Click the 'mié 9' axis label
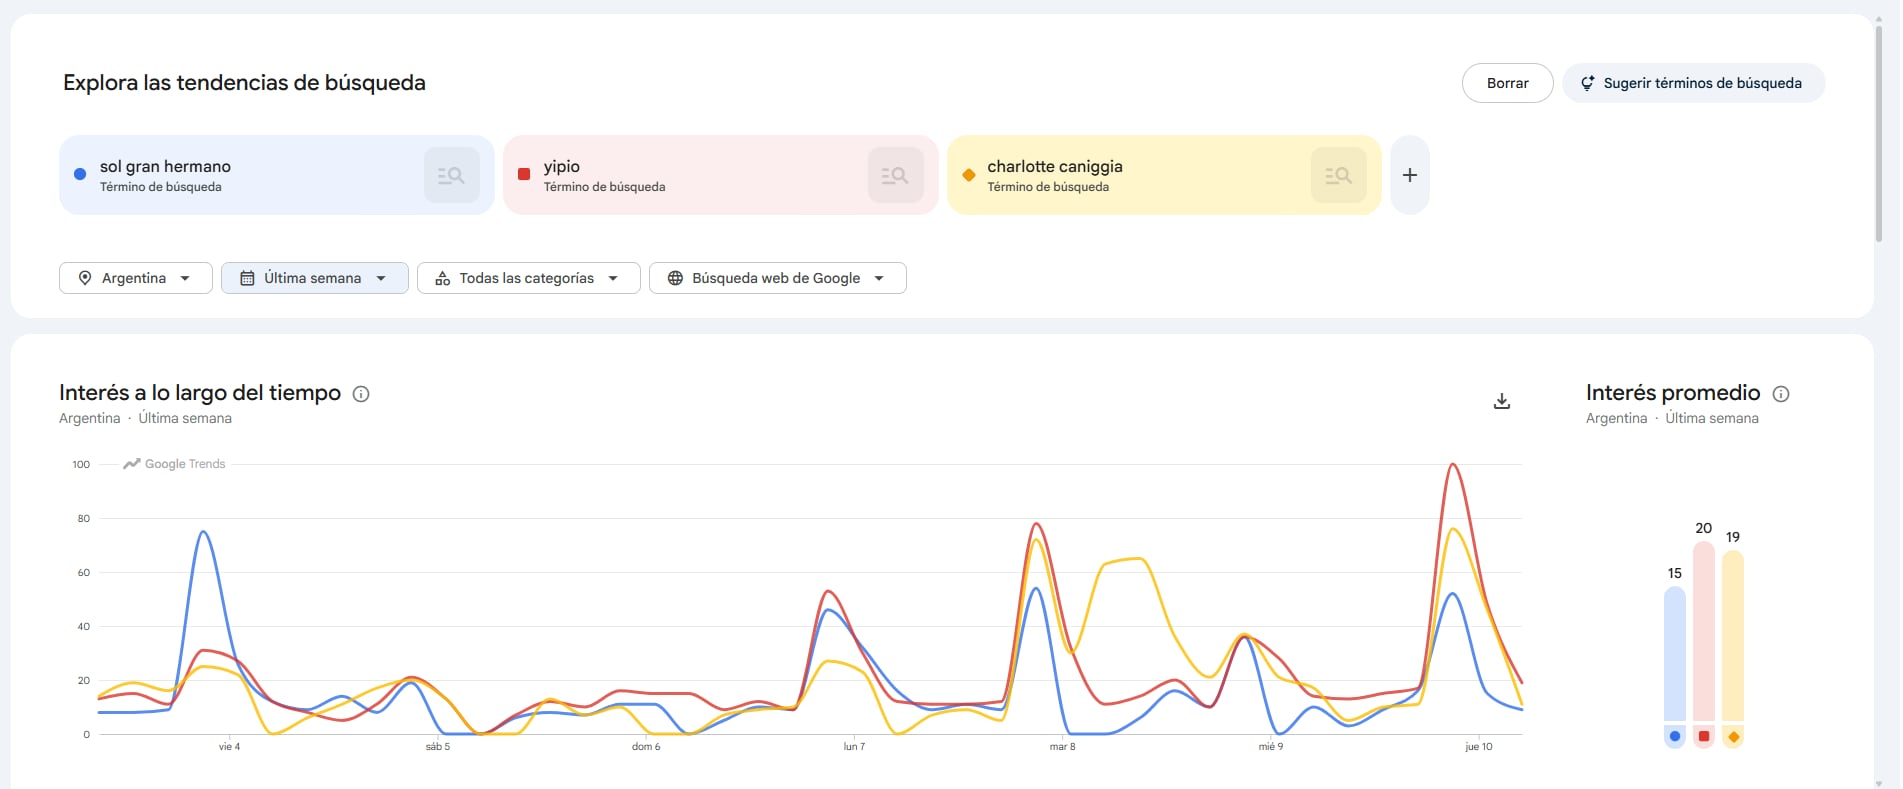Image resolution: width=1903 pixels, height=789 pixels. 1271,747
